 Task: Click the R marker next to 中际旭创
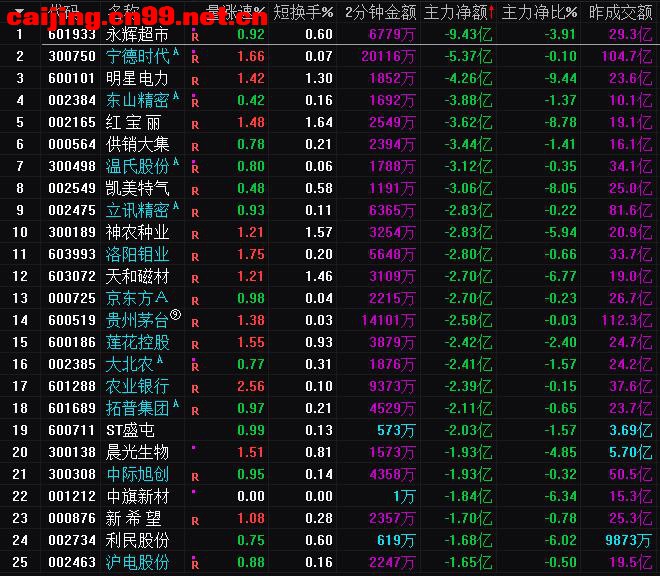click(195, 477)
